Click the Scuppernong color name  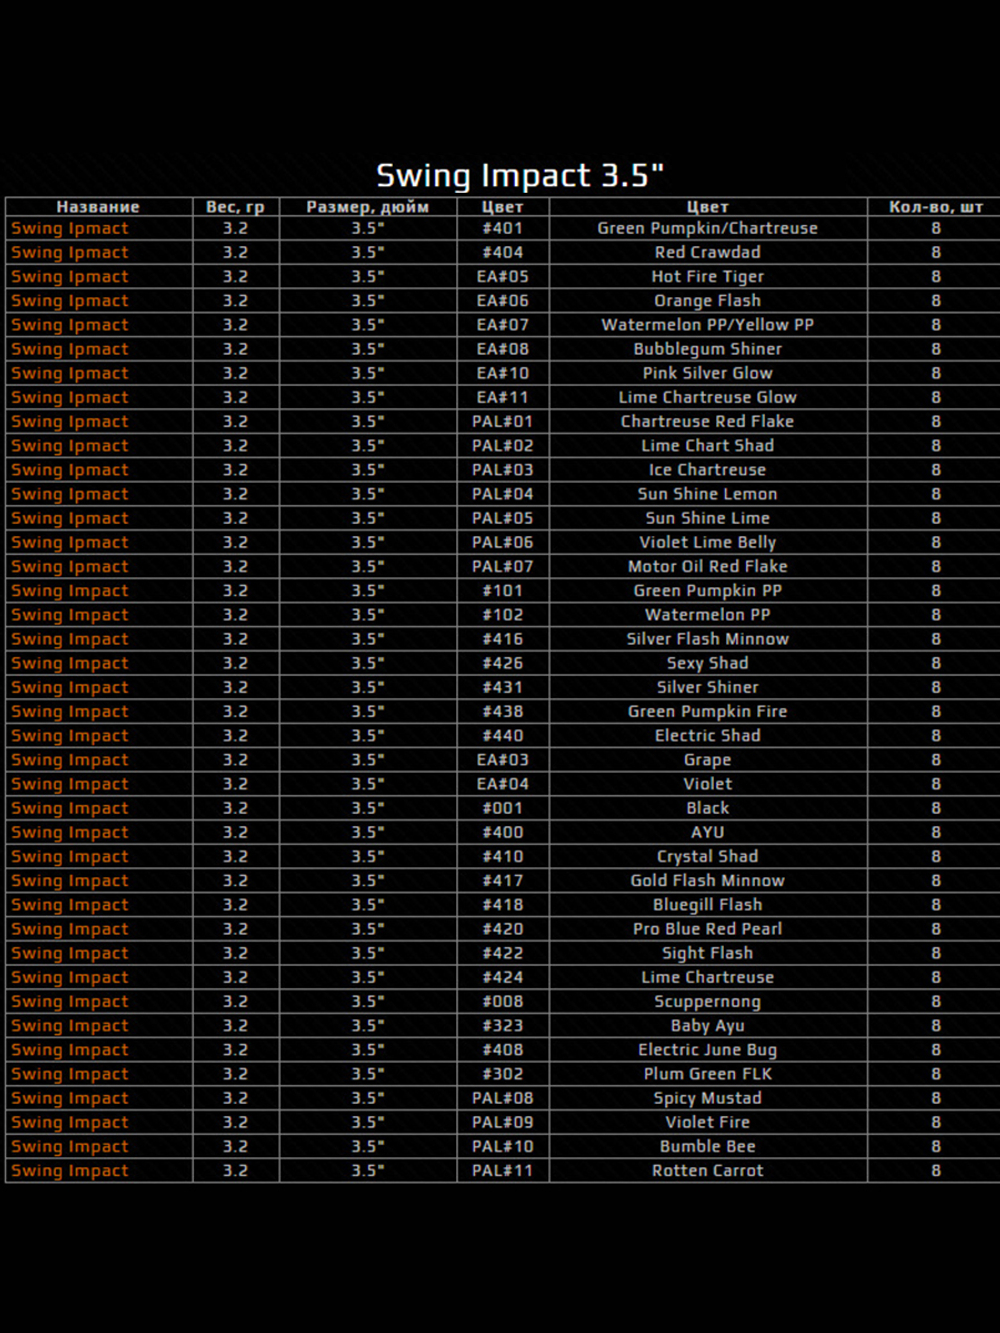coord(708,1001)
